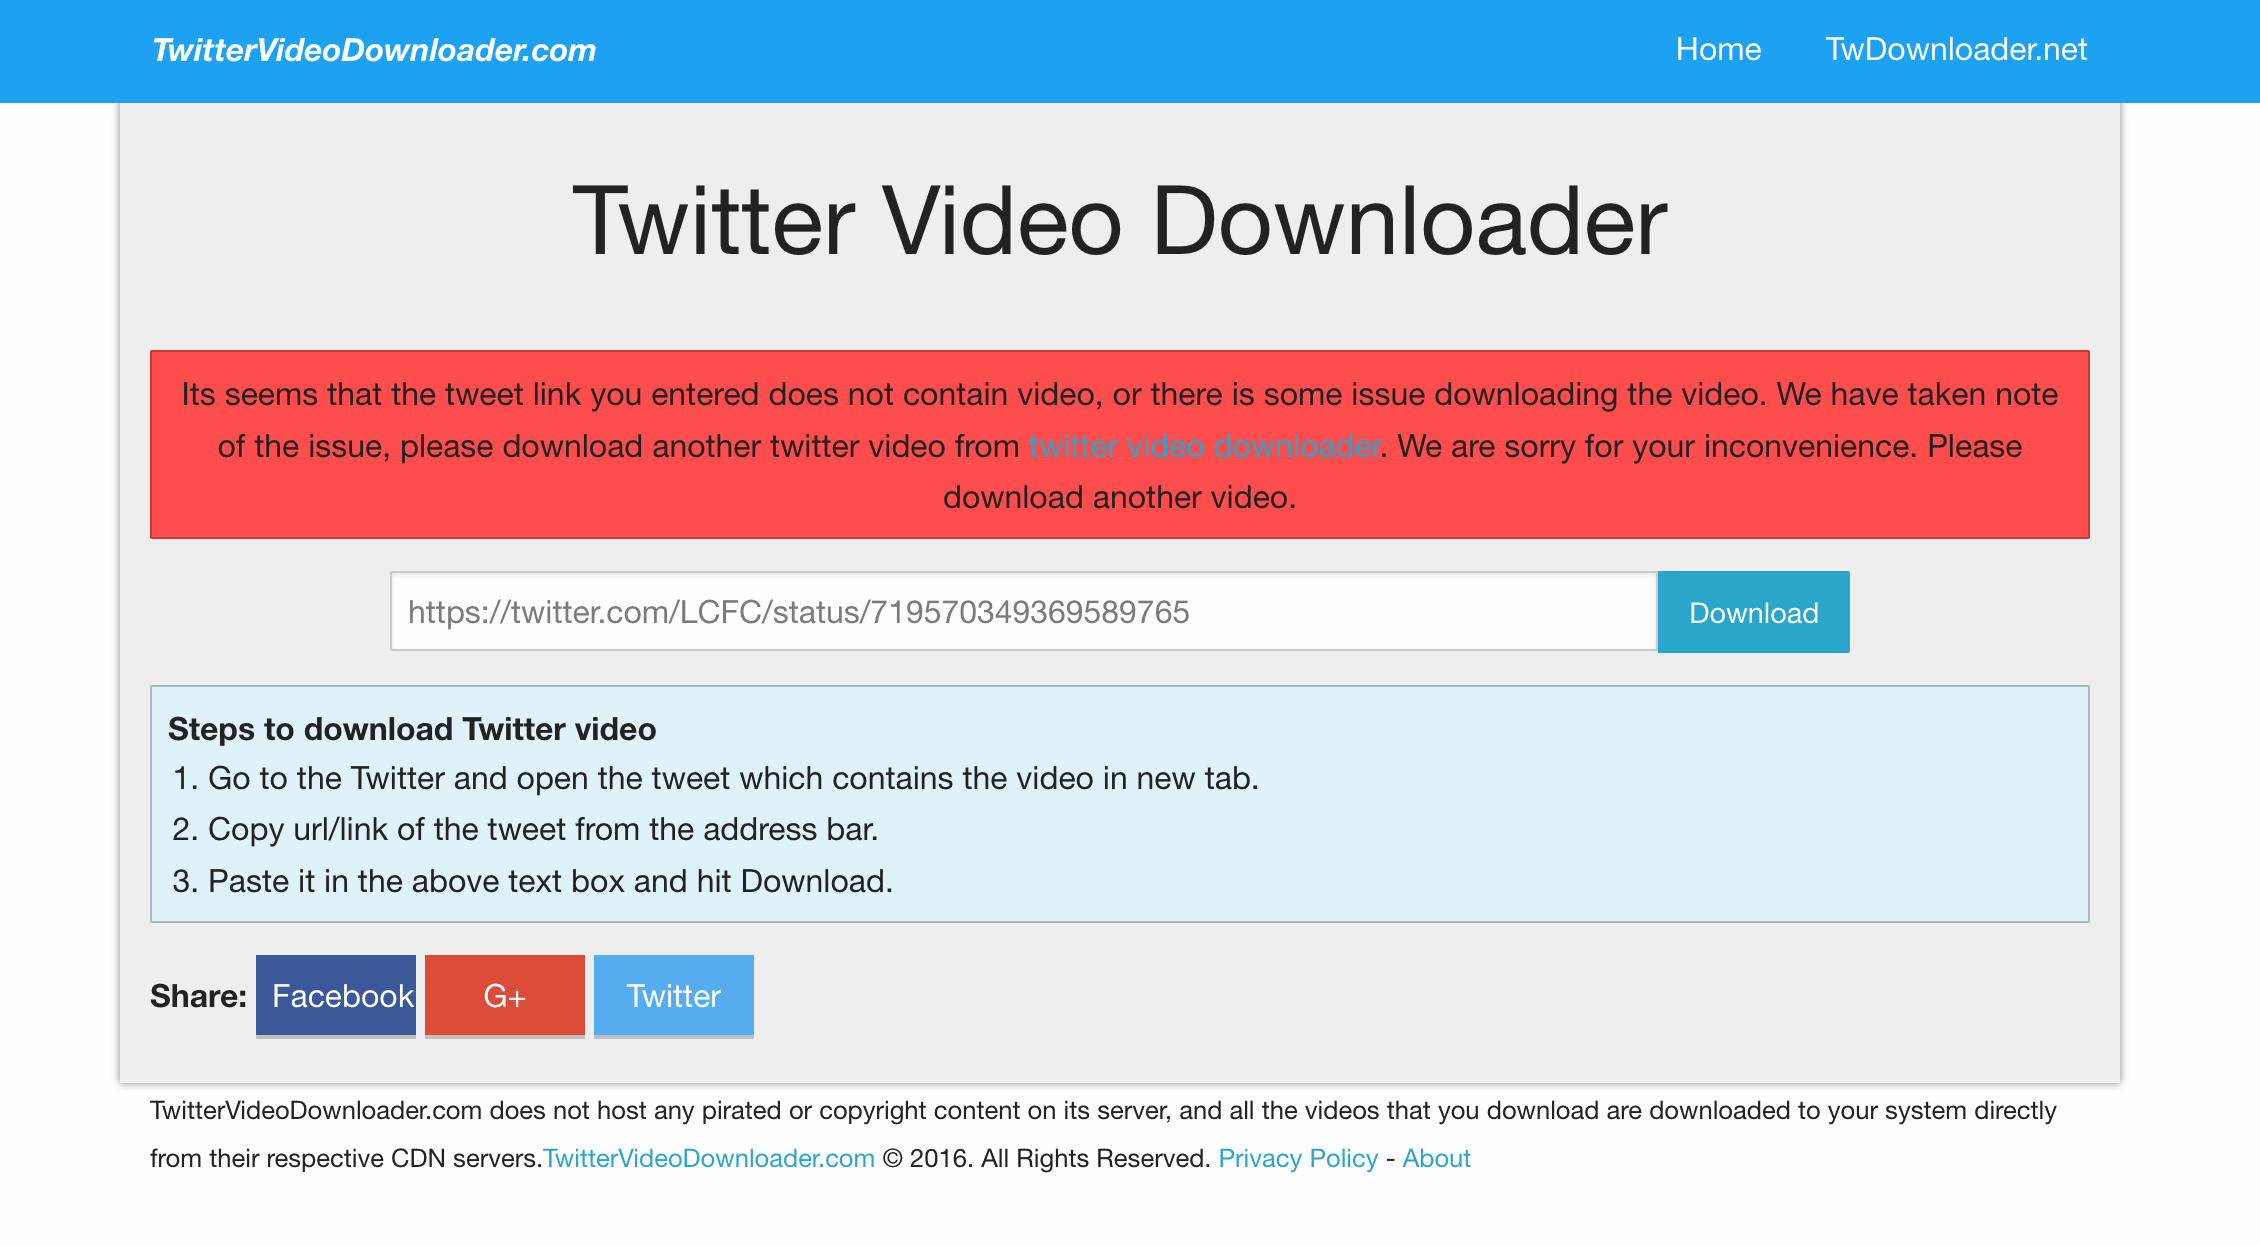This screenshot has width=2260, height=1246.
Task: Click the Facebook icon share toggle
Action: click(x=338, y=994)
